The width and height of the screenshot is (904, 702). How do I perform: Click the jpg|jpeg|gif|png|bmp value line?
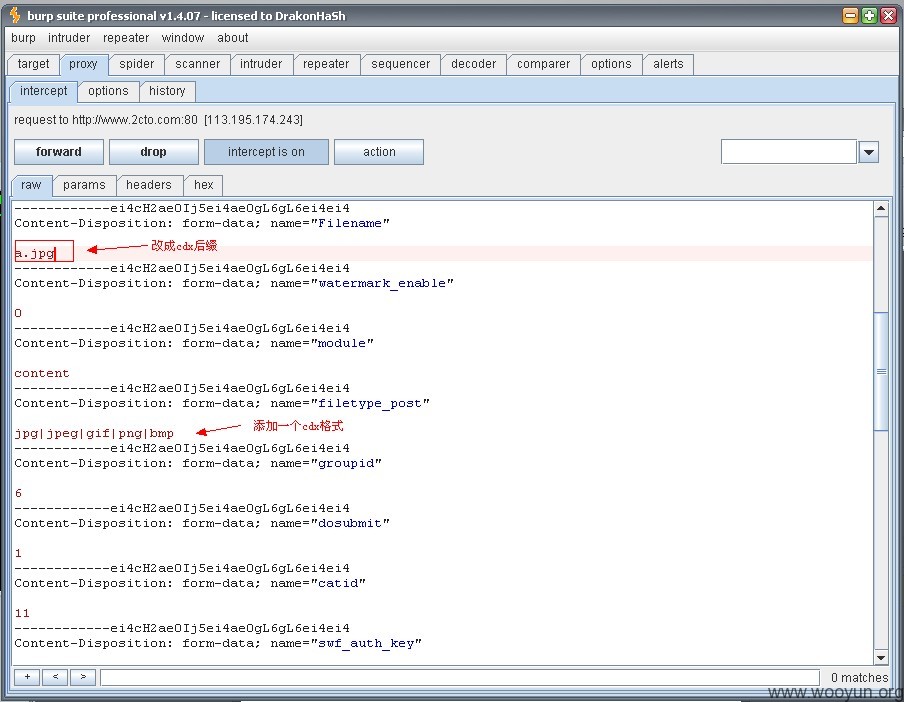pos(94,433)
